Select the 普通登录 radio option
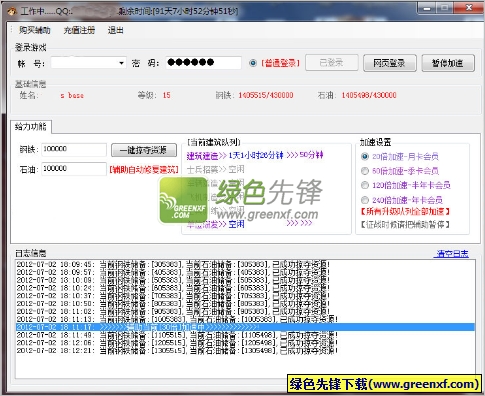This screenshot has width=485, height=396. point(253,63)
